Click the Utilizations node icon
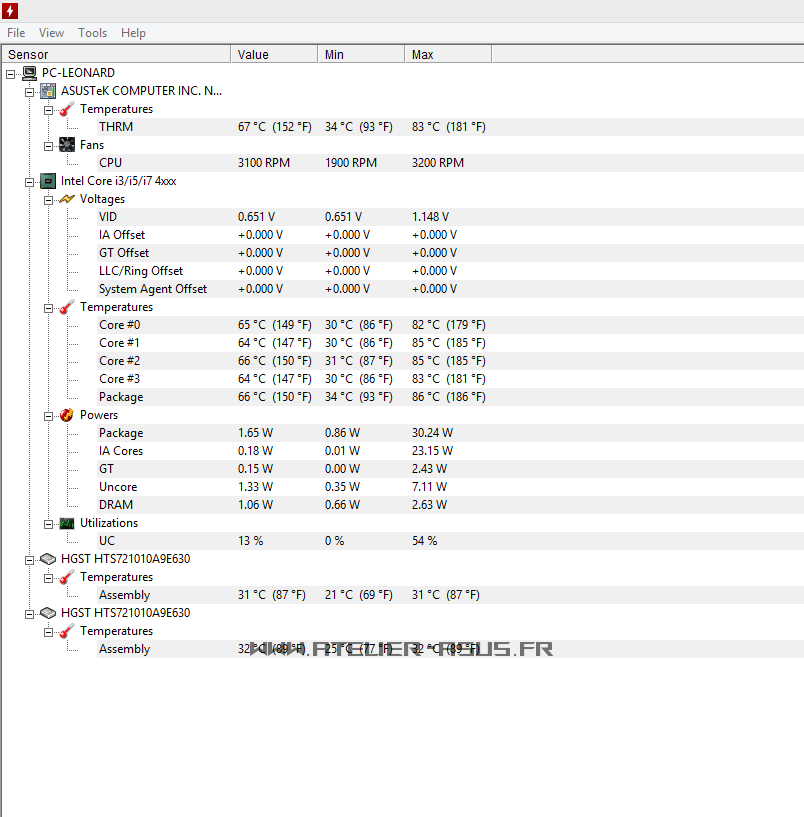804x817 pixels. 67,523
